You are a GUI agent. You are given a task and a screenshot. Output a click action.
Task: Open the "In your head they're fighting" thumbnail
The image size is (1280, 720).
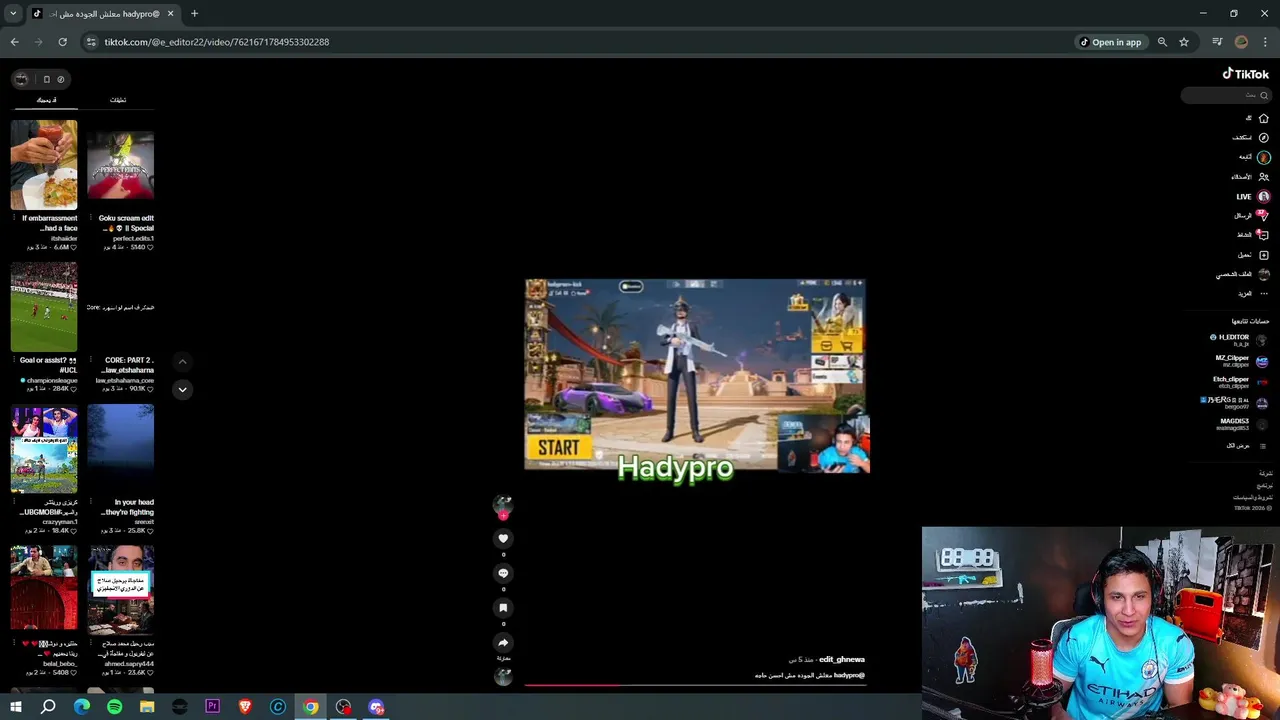pyautogui.click(x=120, y=449)
